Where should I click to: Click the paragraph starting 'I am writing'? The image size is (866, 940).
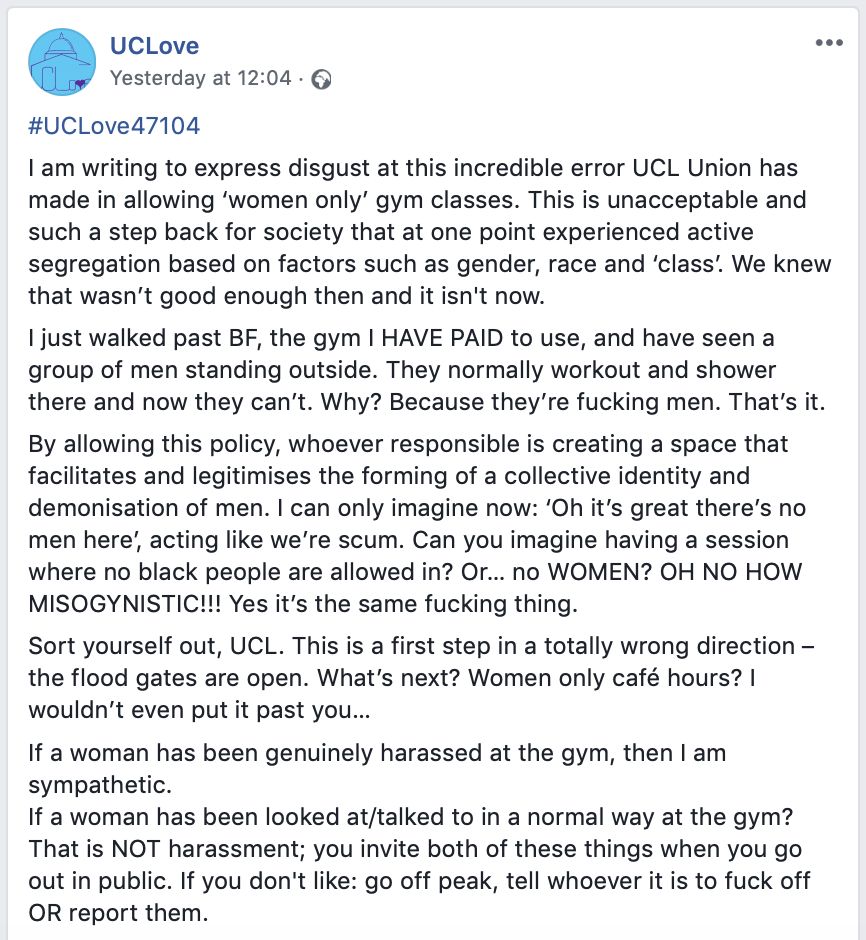click(430, 231)
